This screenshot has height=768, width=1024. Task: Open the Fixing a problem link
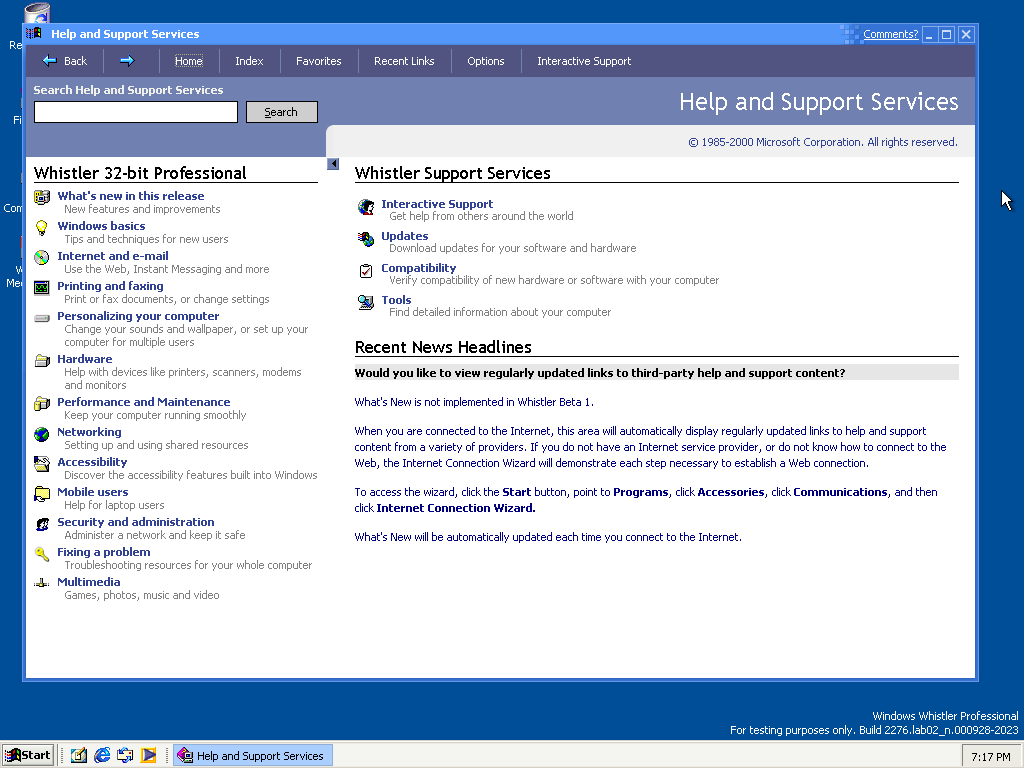pyautogui.click(x=103, y=552)
